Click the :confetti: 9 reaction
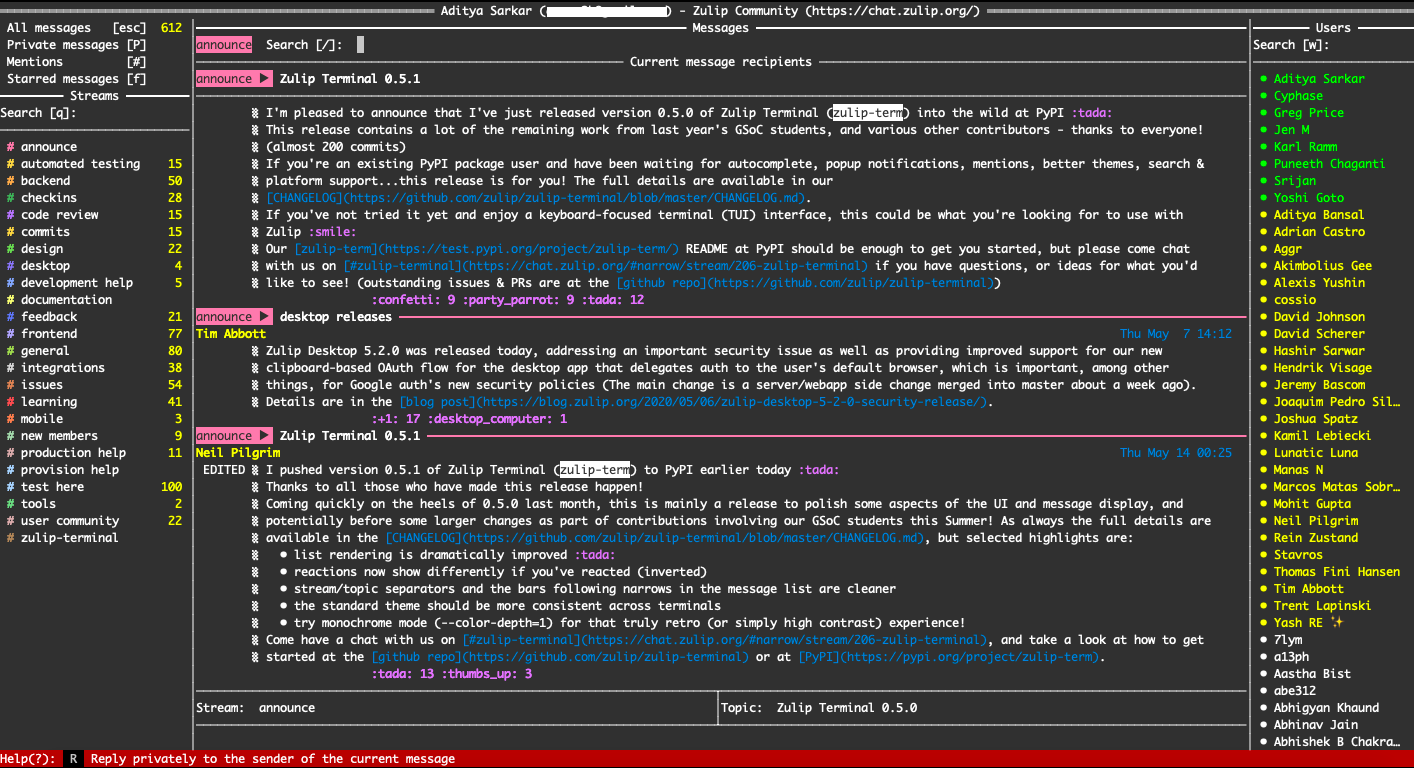Screen dimensions: 1414x768 (414, 300)
